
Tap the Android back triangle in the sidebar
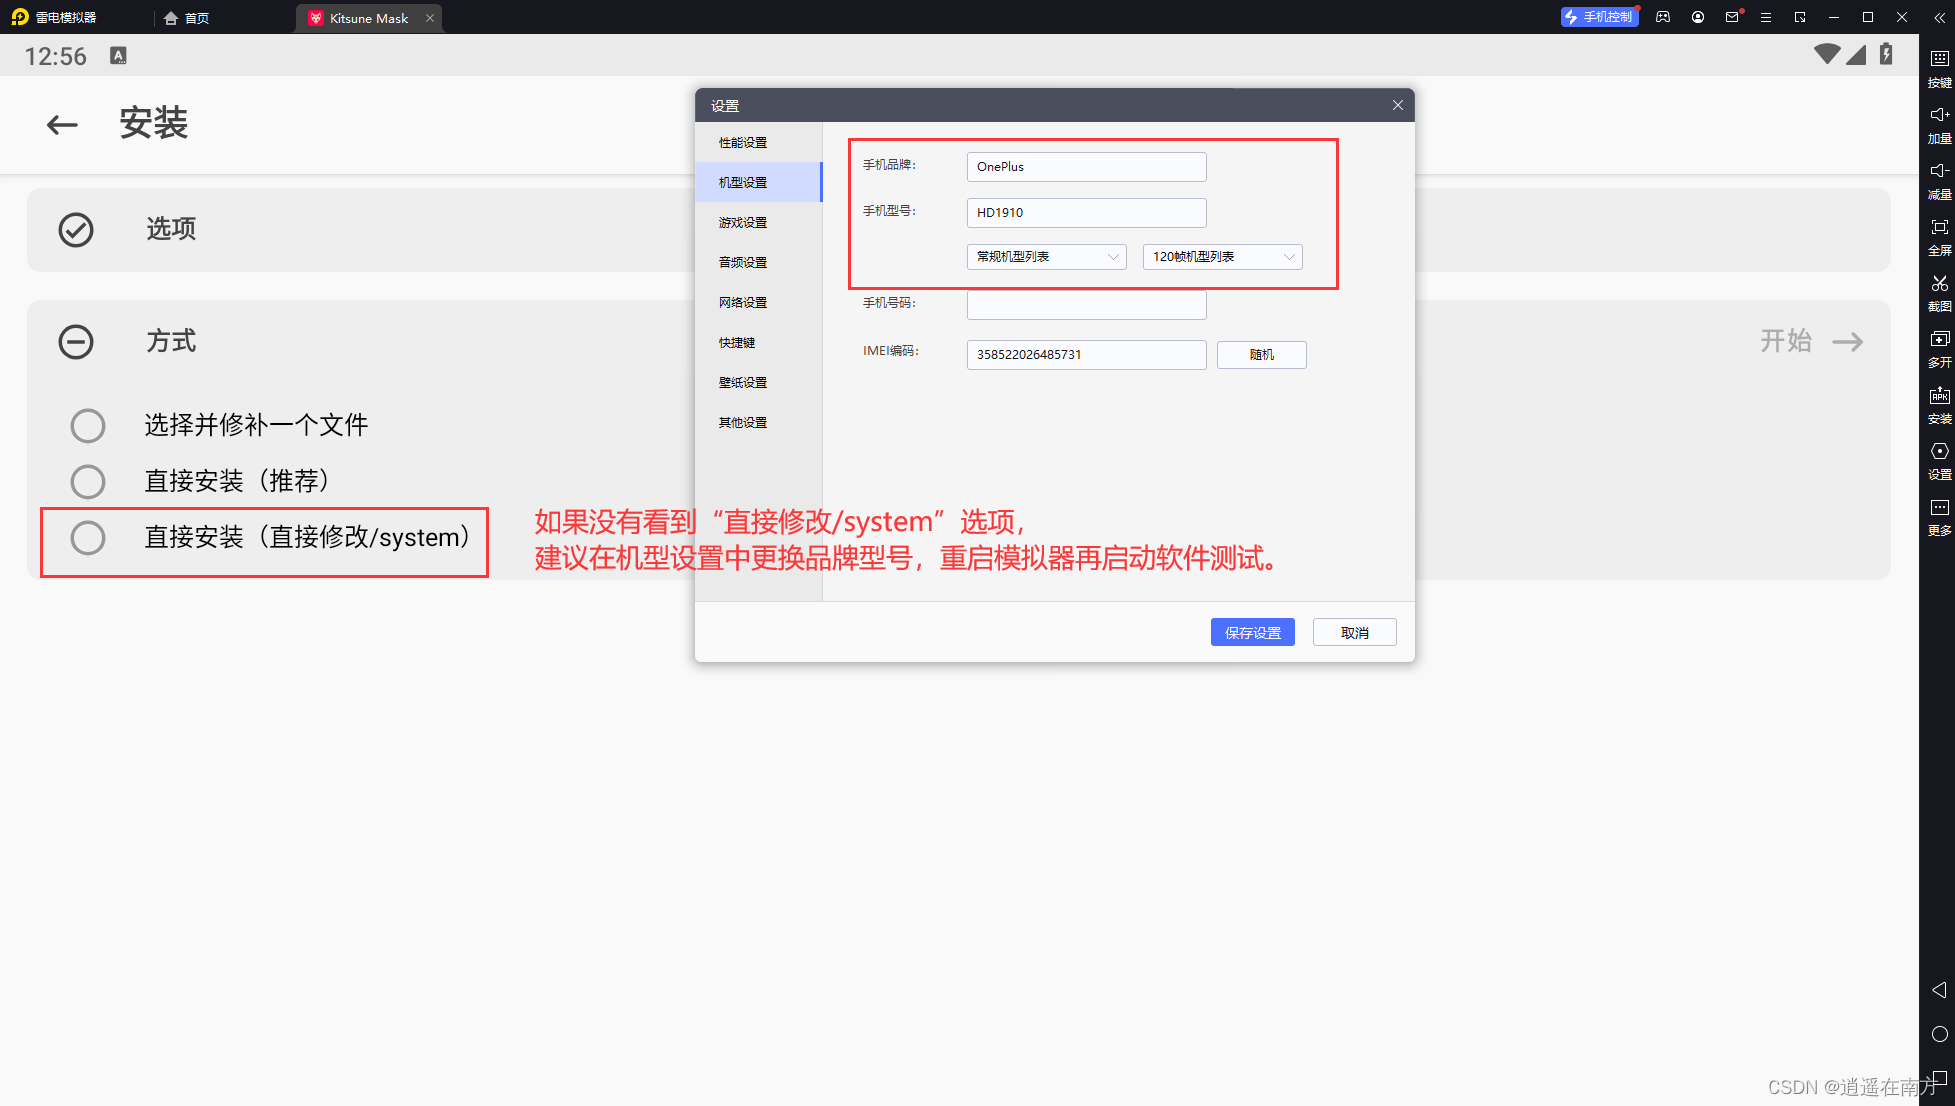pyautogui.click(x=1939, y=990)
